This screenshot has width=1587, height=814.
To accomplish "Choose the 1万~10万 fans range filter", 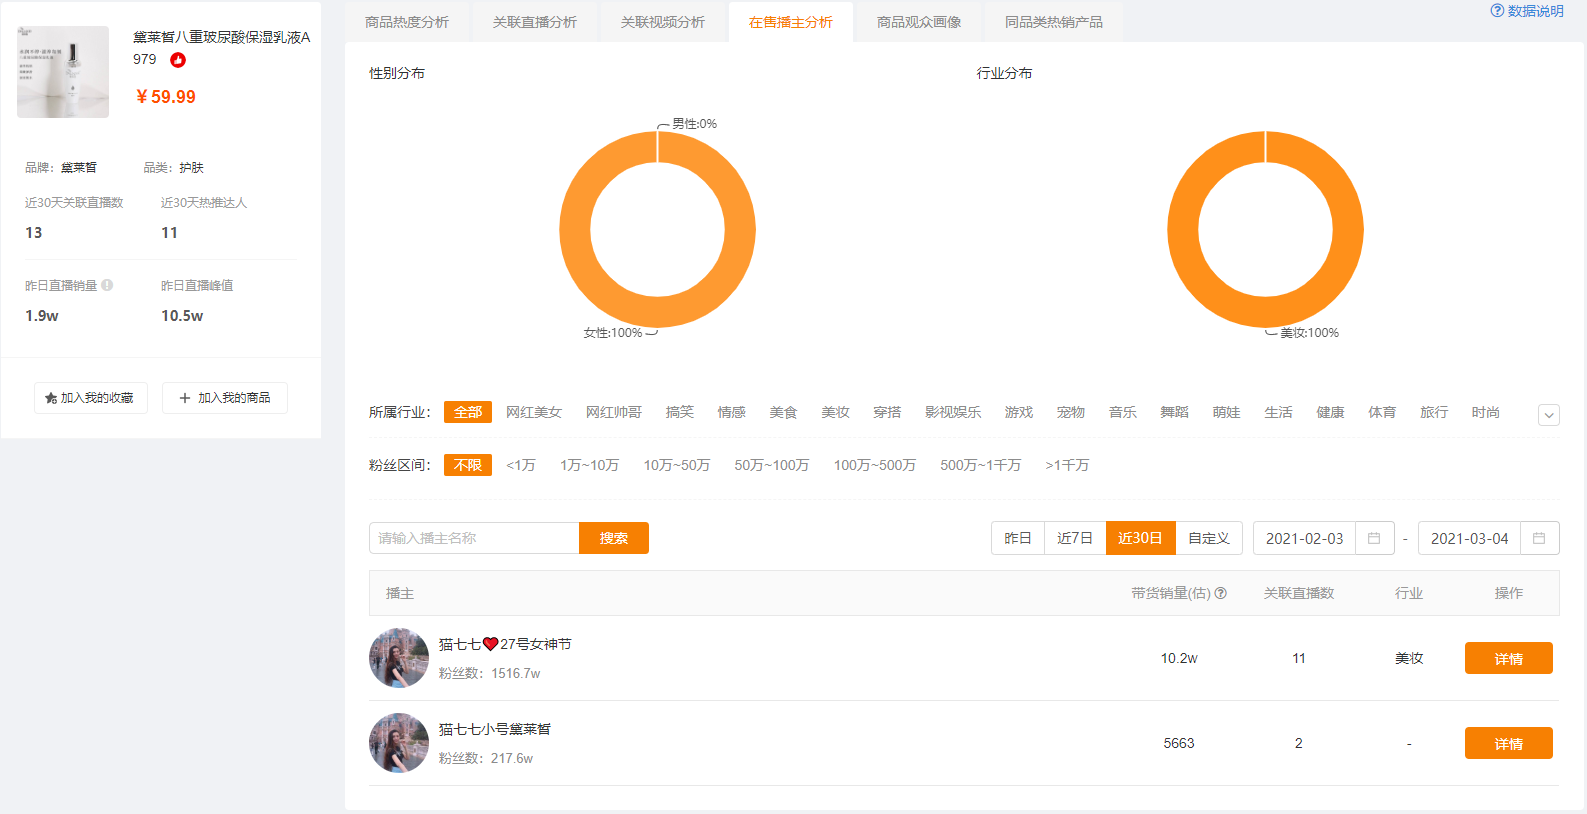I will 589,465.
